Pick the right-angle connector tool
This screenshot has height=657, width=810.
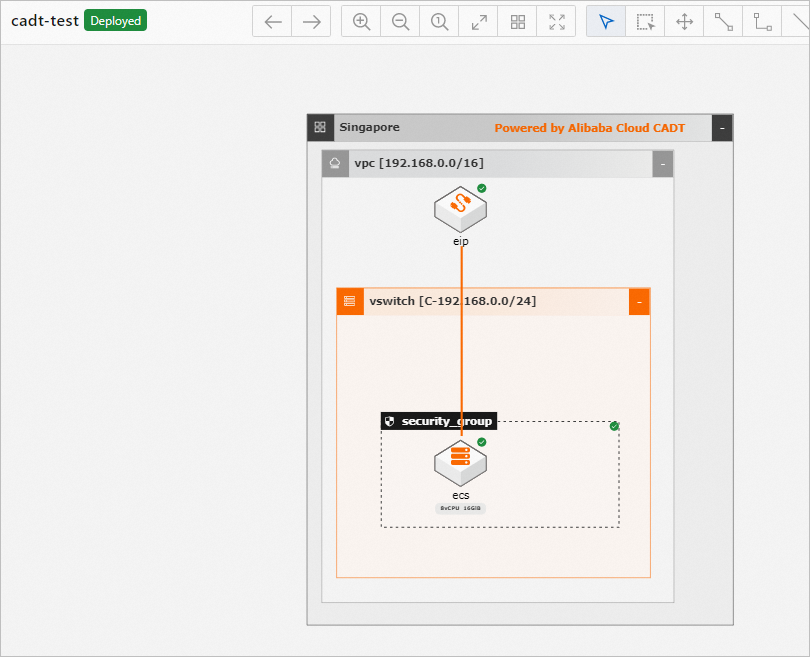click(x=762, y=22)
